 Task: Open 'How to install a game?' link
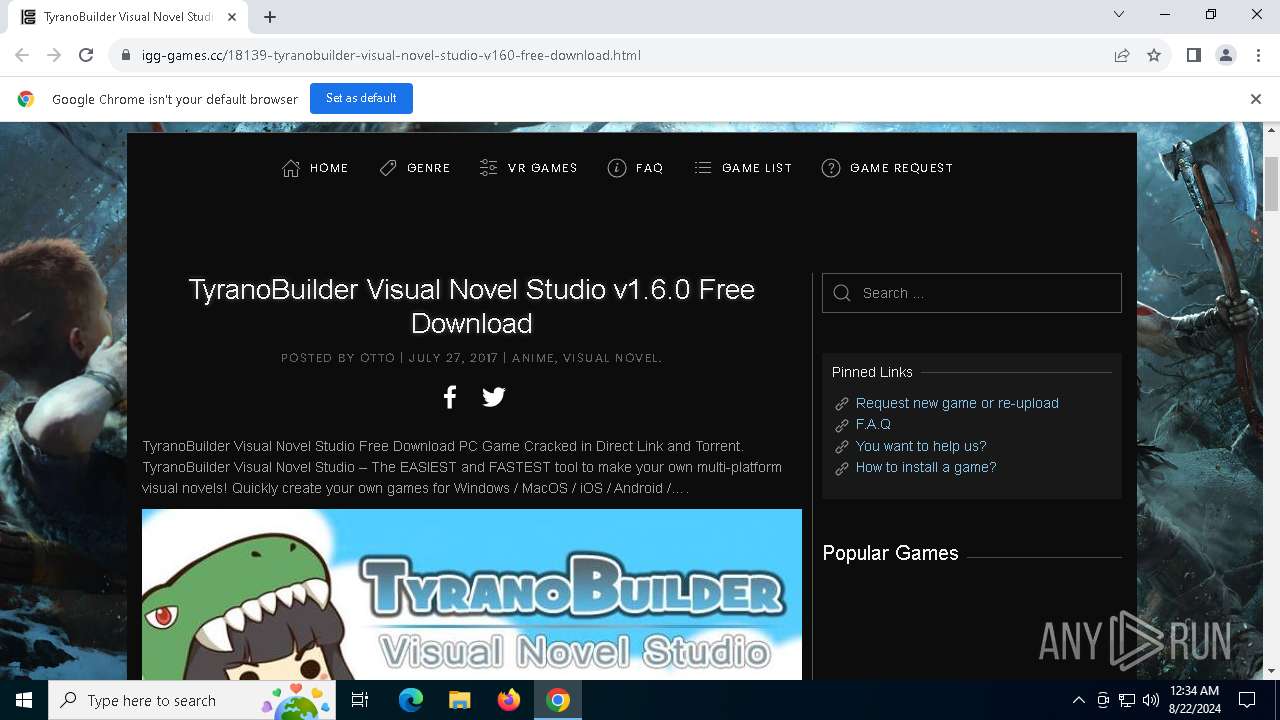[926, 467]
